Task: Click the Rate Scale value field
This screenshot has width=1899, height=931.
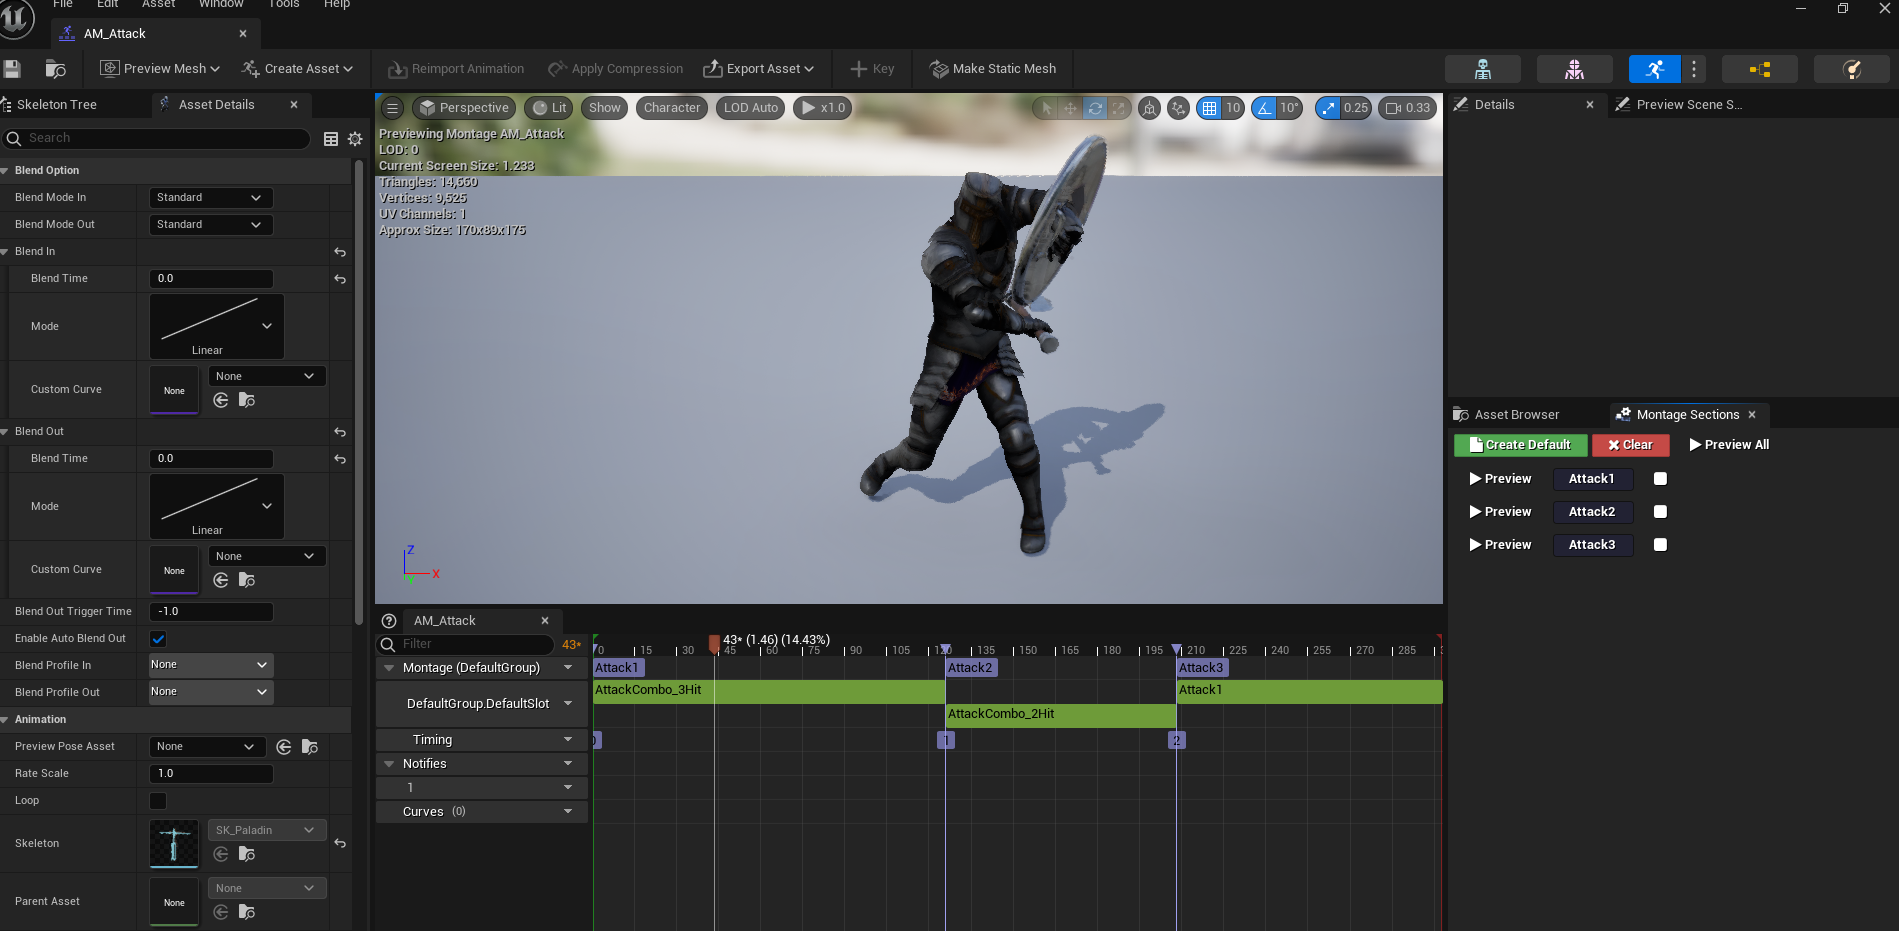Action: [x=211, y=774]
